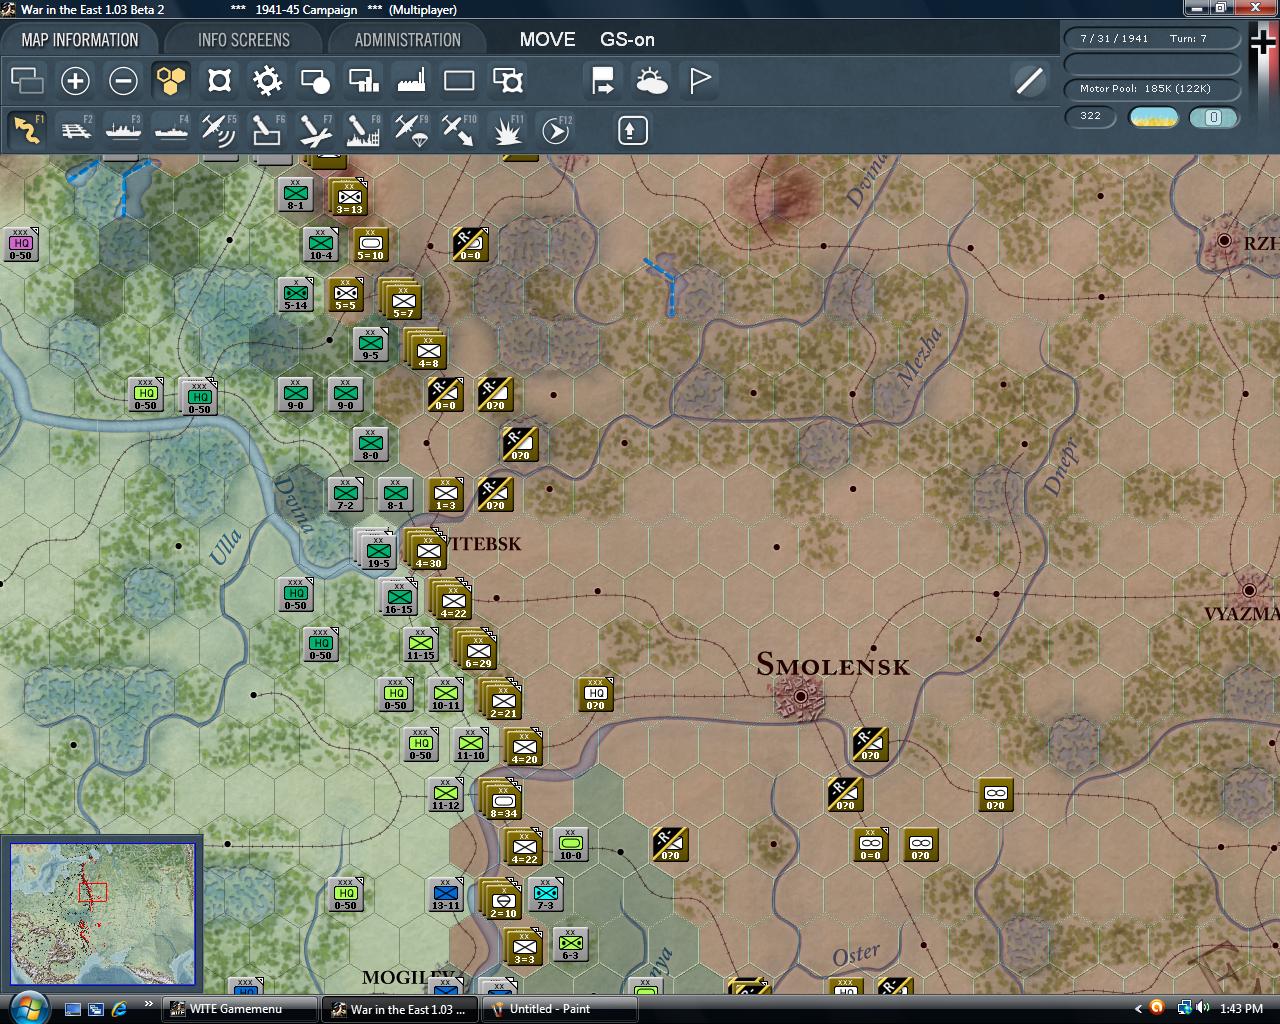1280x1024 pixels.
Task: Expand the toolbar via the up-arrow button
Action: 631,130
